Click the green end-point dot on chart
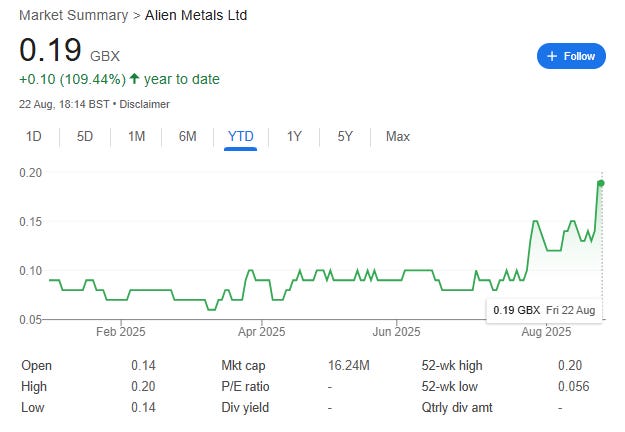This screenshot has height=432, width=625. coord(601,183)
